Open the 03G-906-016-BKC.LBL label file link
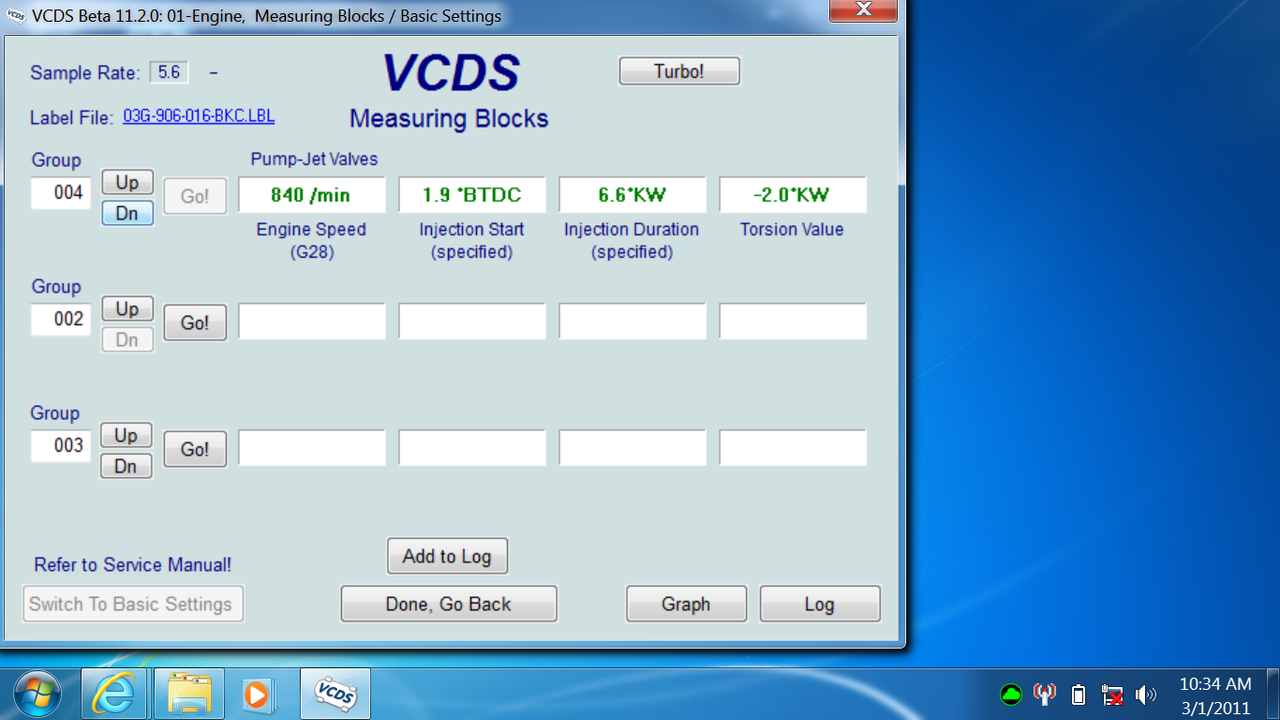 tap(199, 116)
